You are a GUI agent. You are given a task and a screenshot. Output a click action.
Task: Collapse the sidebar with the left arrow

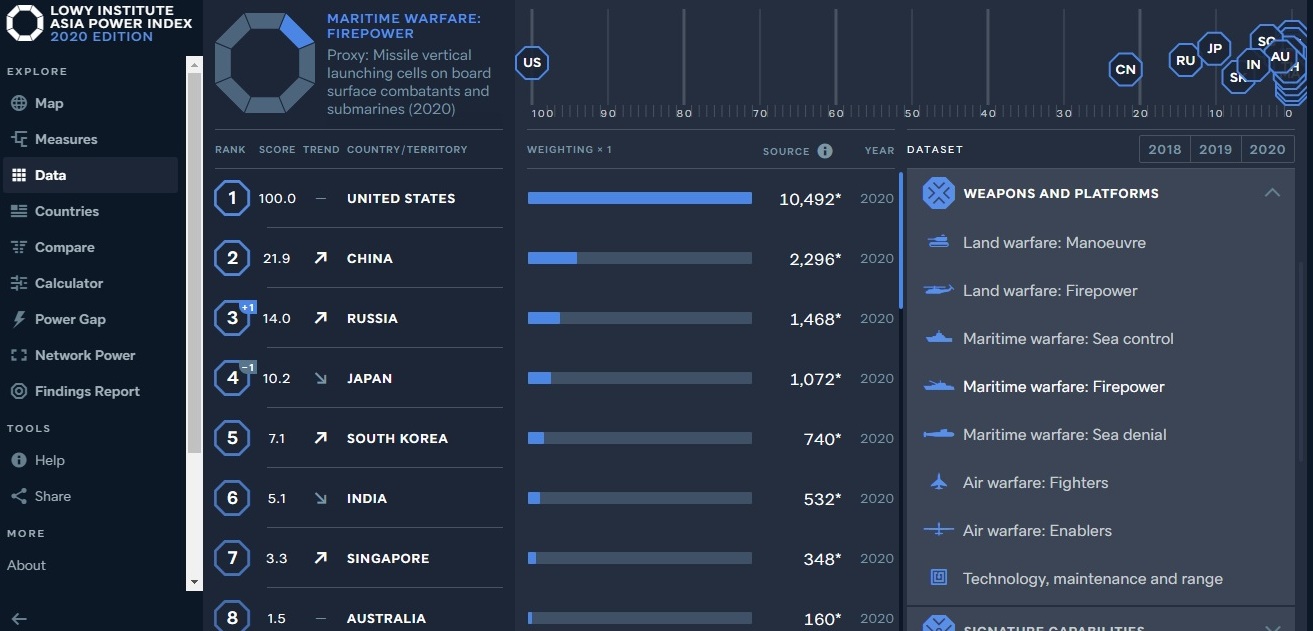[x=18, y=619]
